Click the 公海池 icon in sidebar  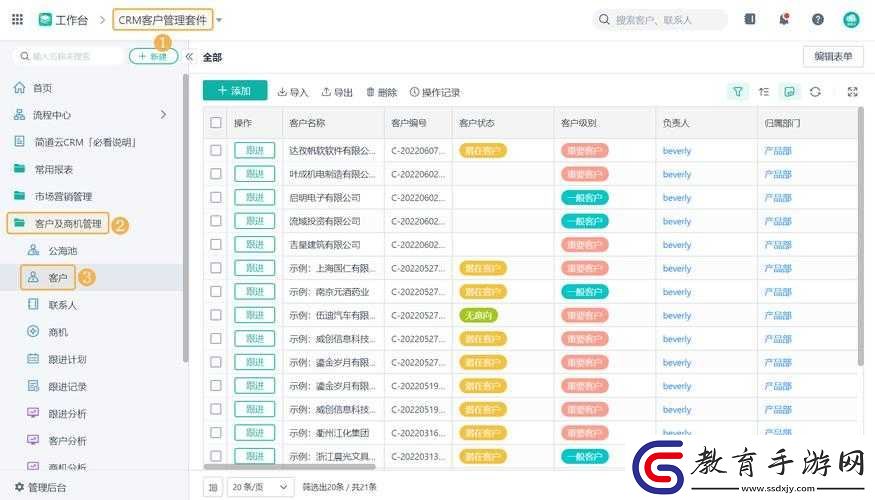tap(33, 250)
